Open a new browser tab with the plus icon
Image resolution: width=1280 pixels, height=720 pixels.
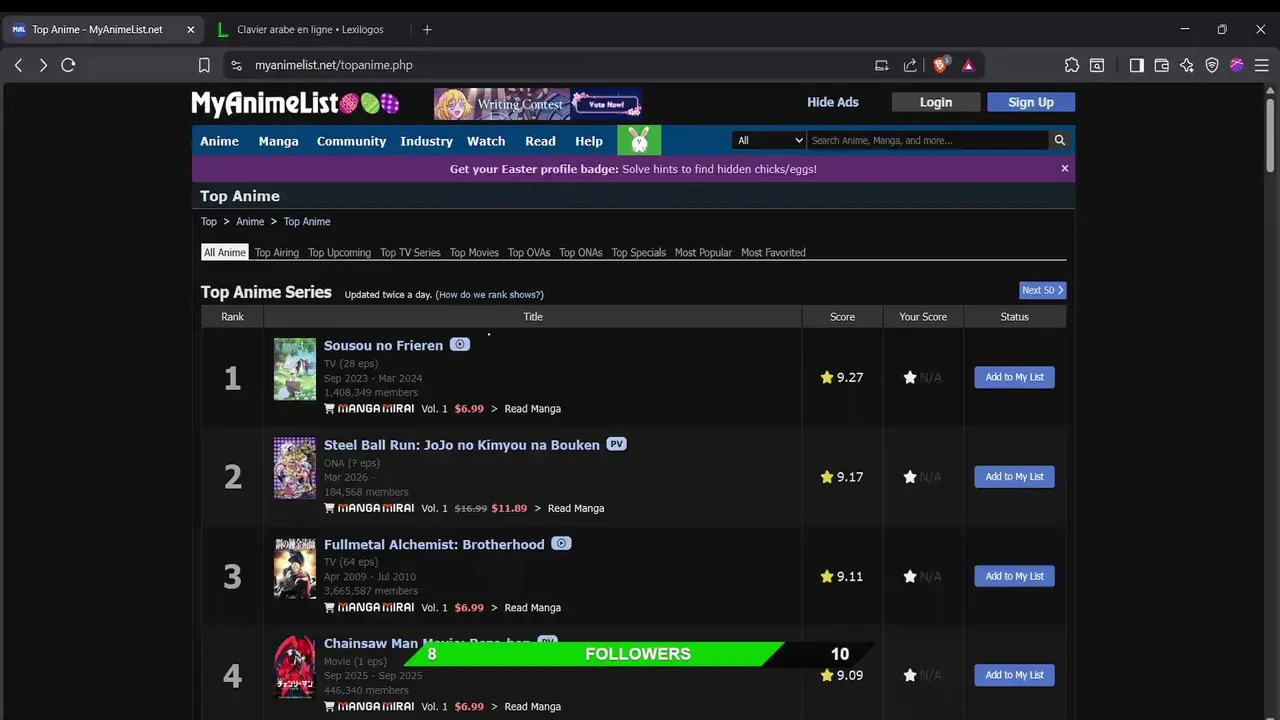coord(427,29)
